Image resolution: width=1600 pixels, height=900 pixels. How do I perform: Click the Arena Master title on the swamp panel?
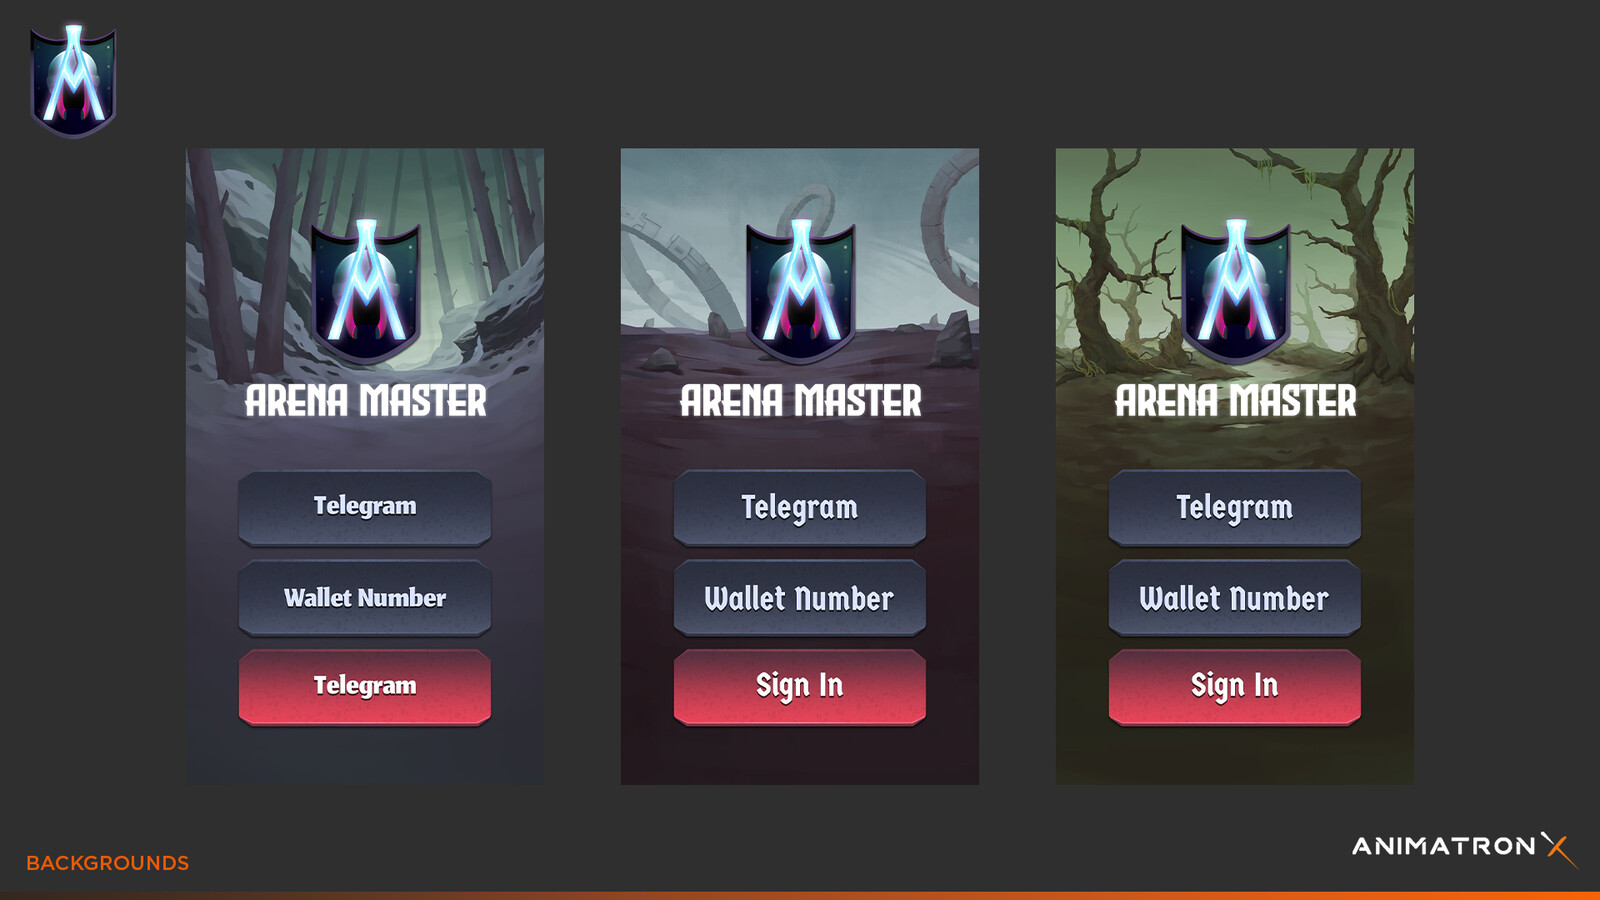point(1236,401)
